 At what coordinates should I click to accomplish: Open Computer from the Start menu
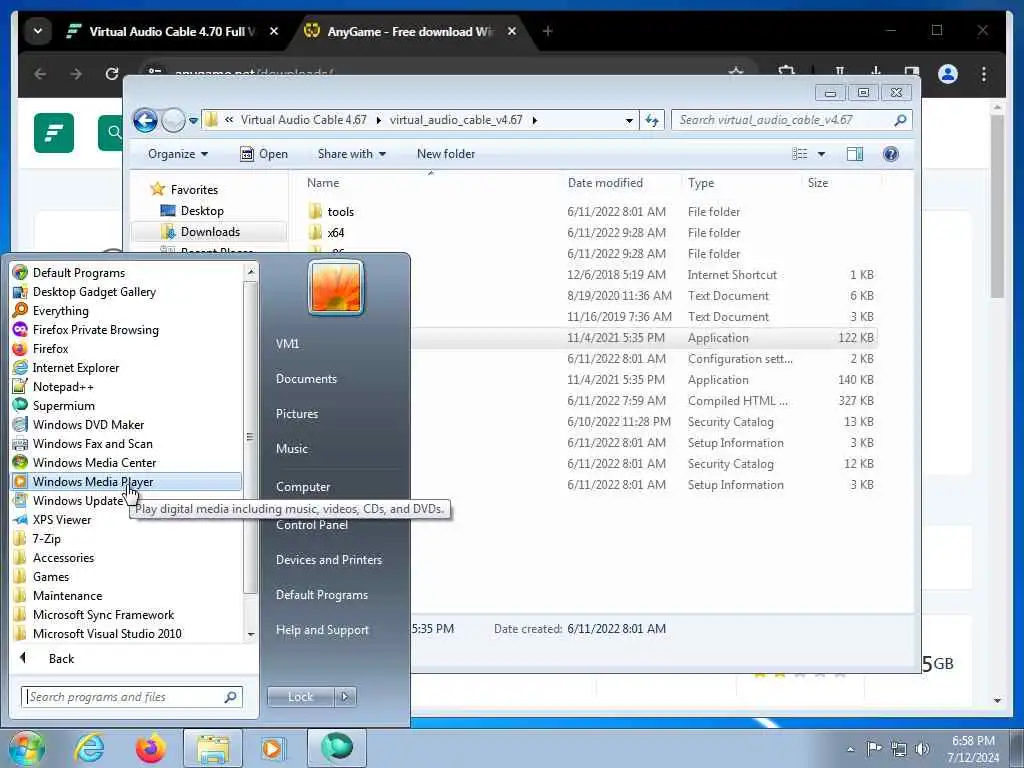click(x=303, y=487)
